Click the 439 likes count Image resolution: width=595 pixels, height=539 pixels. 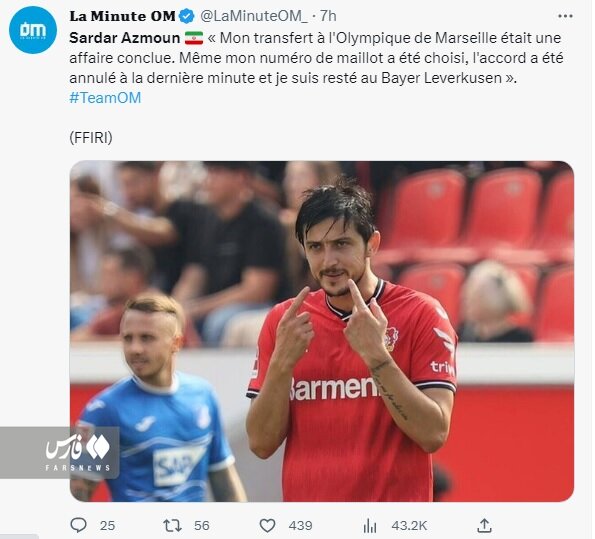(x=300, y=526)
